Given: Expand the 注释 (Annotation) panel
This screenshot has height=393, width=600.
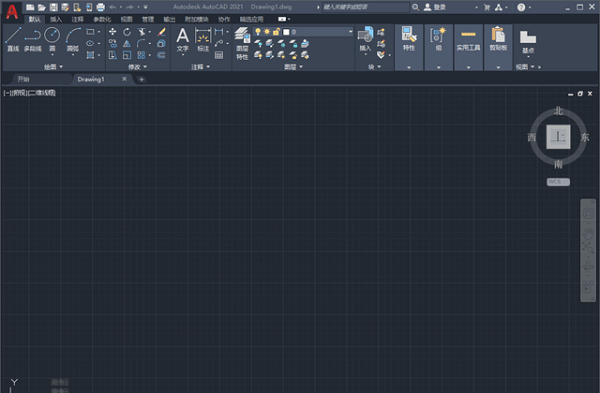Looking at the screenshot, I should (x=201, y=67).
